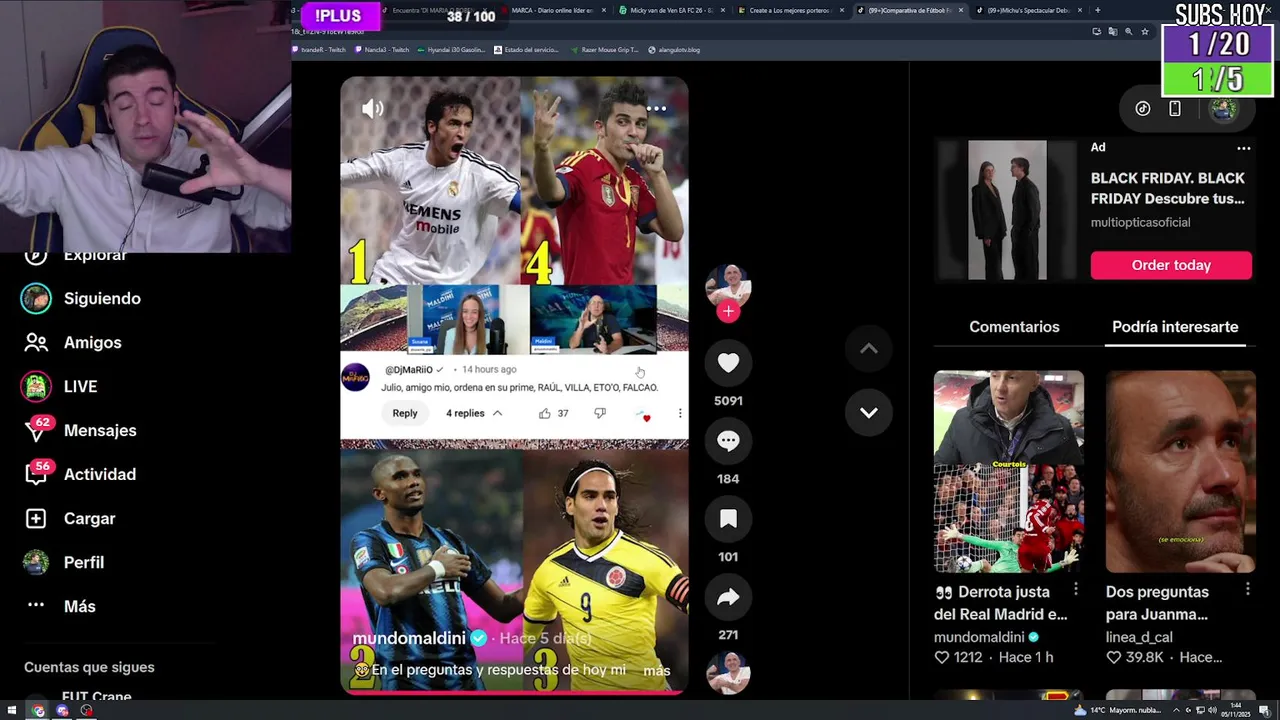Open comments via the speech bubble icon

[x=728, y=441]
